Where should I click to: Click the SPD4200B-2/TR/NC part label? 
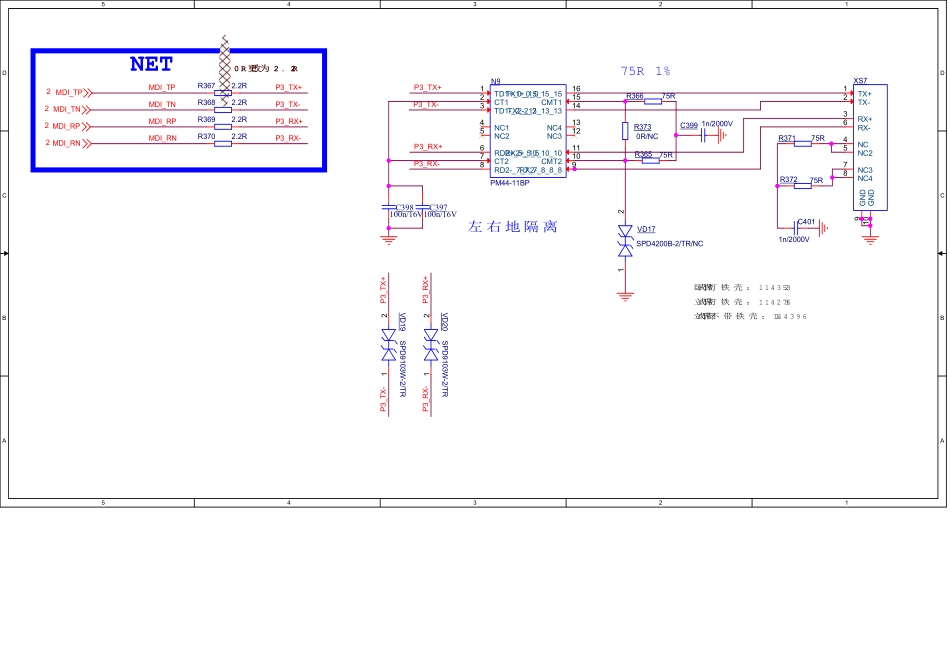coord(670,243)
